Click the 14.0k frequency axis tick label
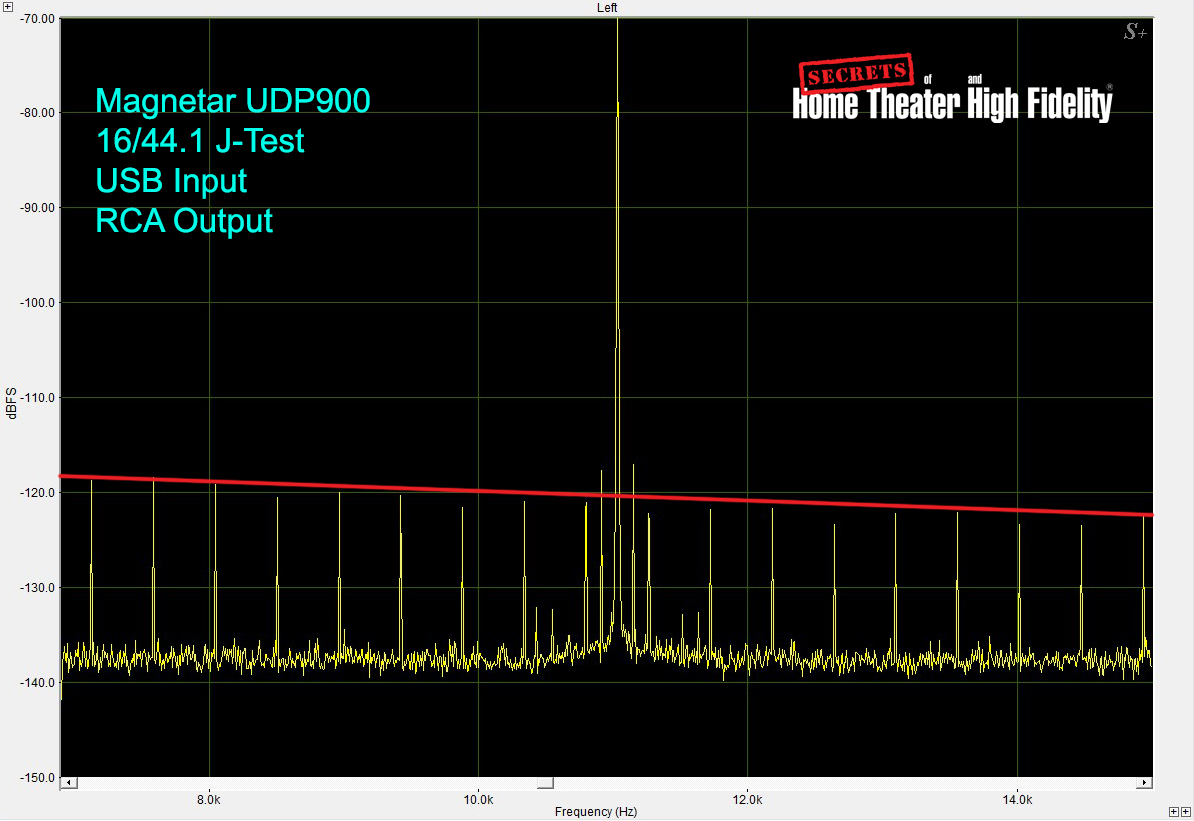Viewport: 1194px width, 821px height. (x=1017, y=800)
